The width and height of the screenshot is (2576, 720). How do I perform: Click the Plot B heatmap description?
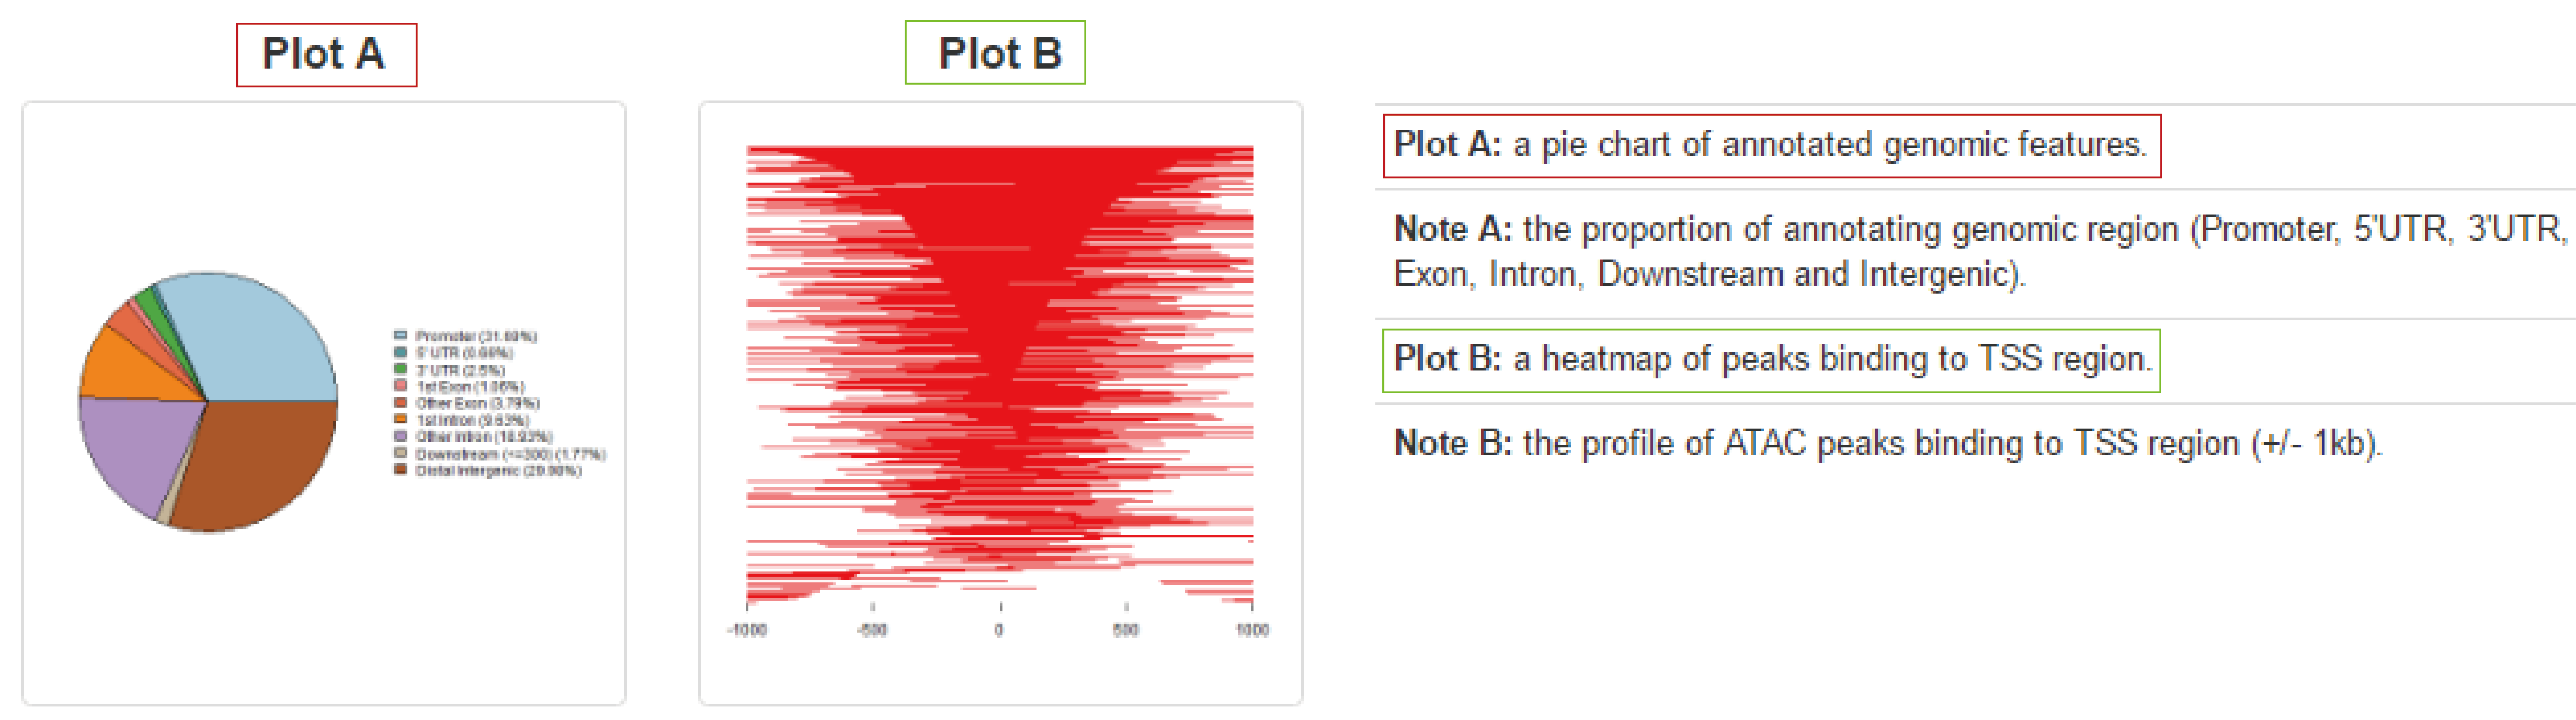pyautogui.click(x=1771, y=360)
